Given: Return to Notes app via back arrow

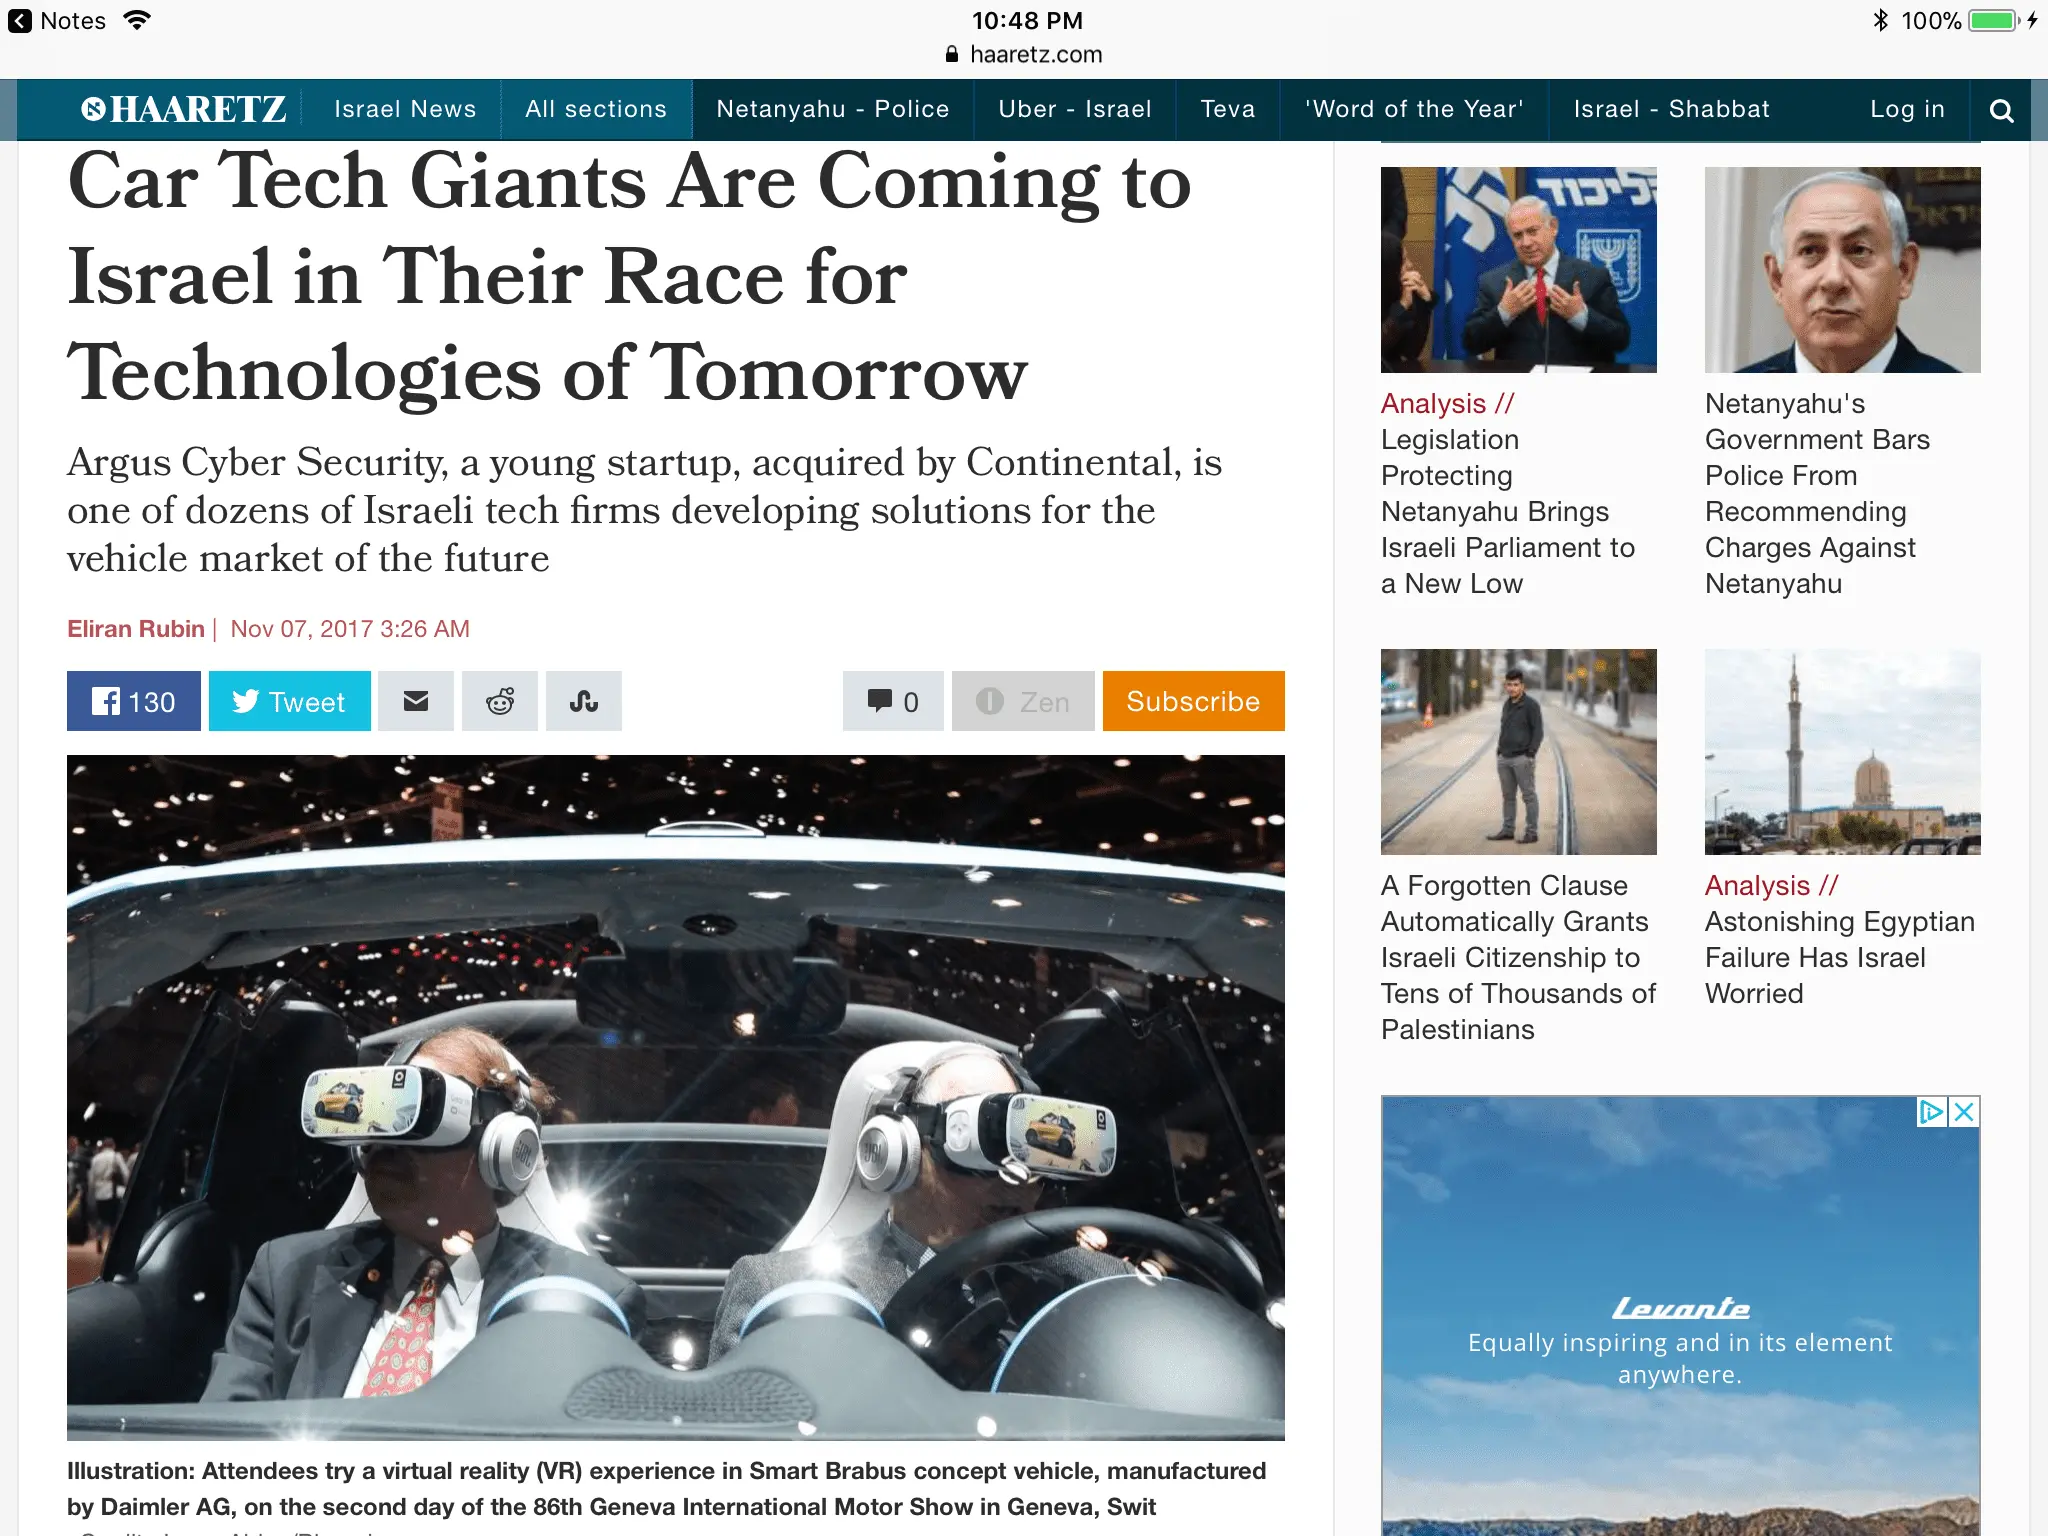Looking at the screenshot, I should point(20,21).
